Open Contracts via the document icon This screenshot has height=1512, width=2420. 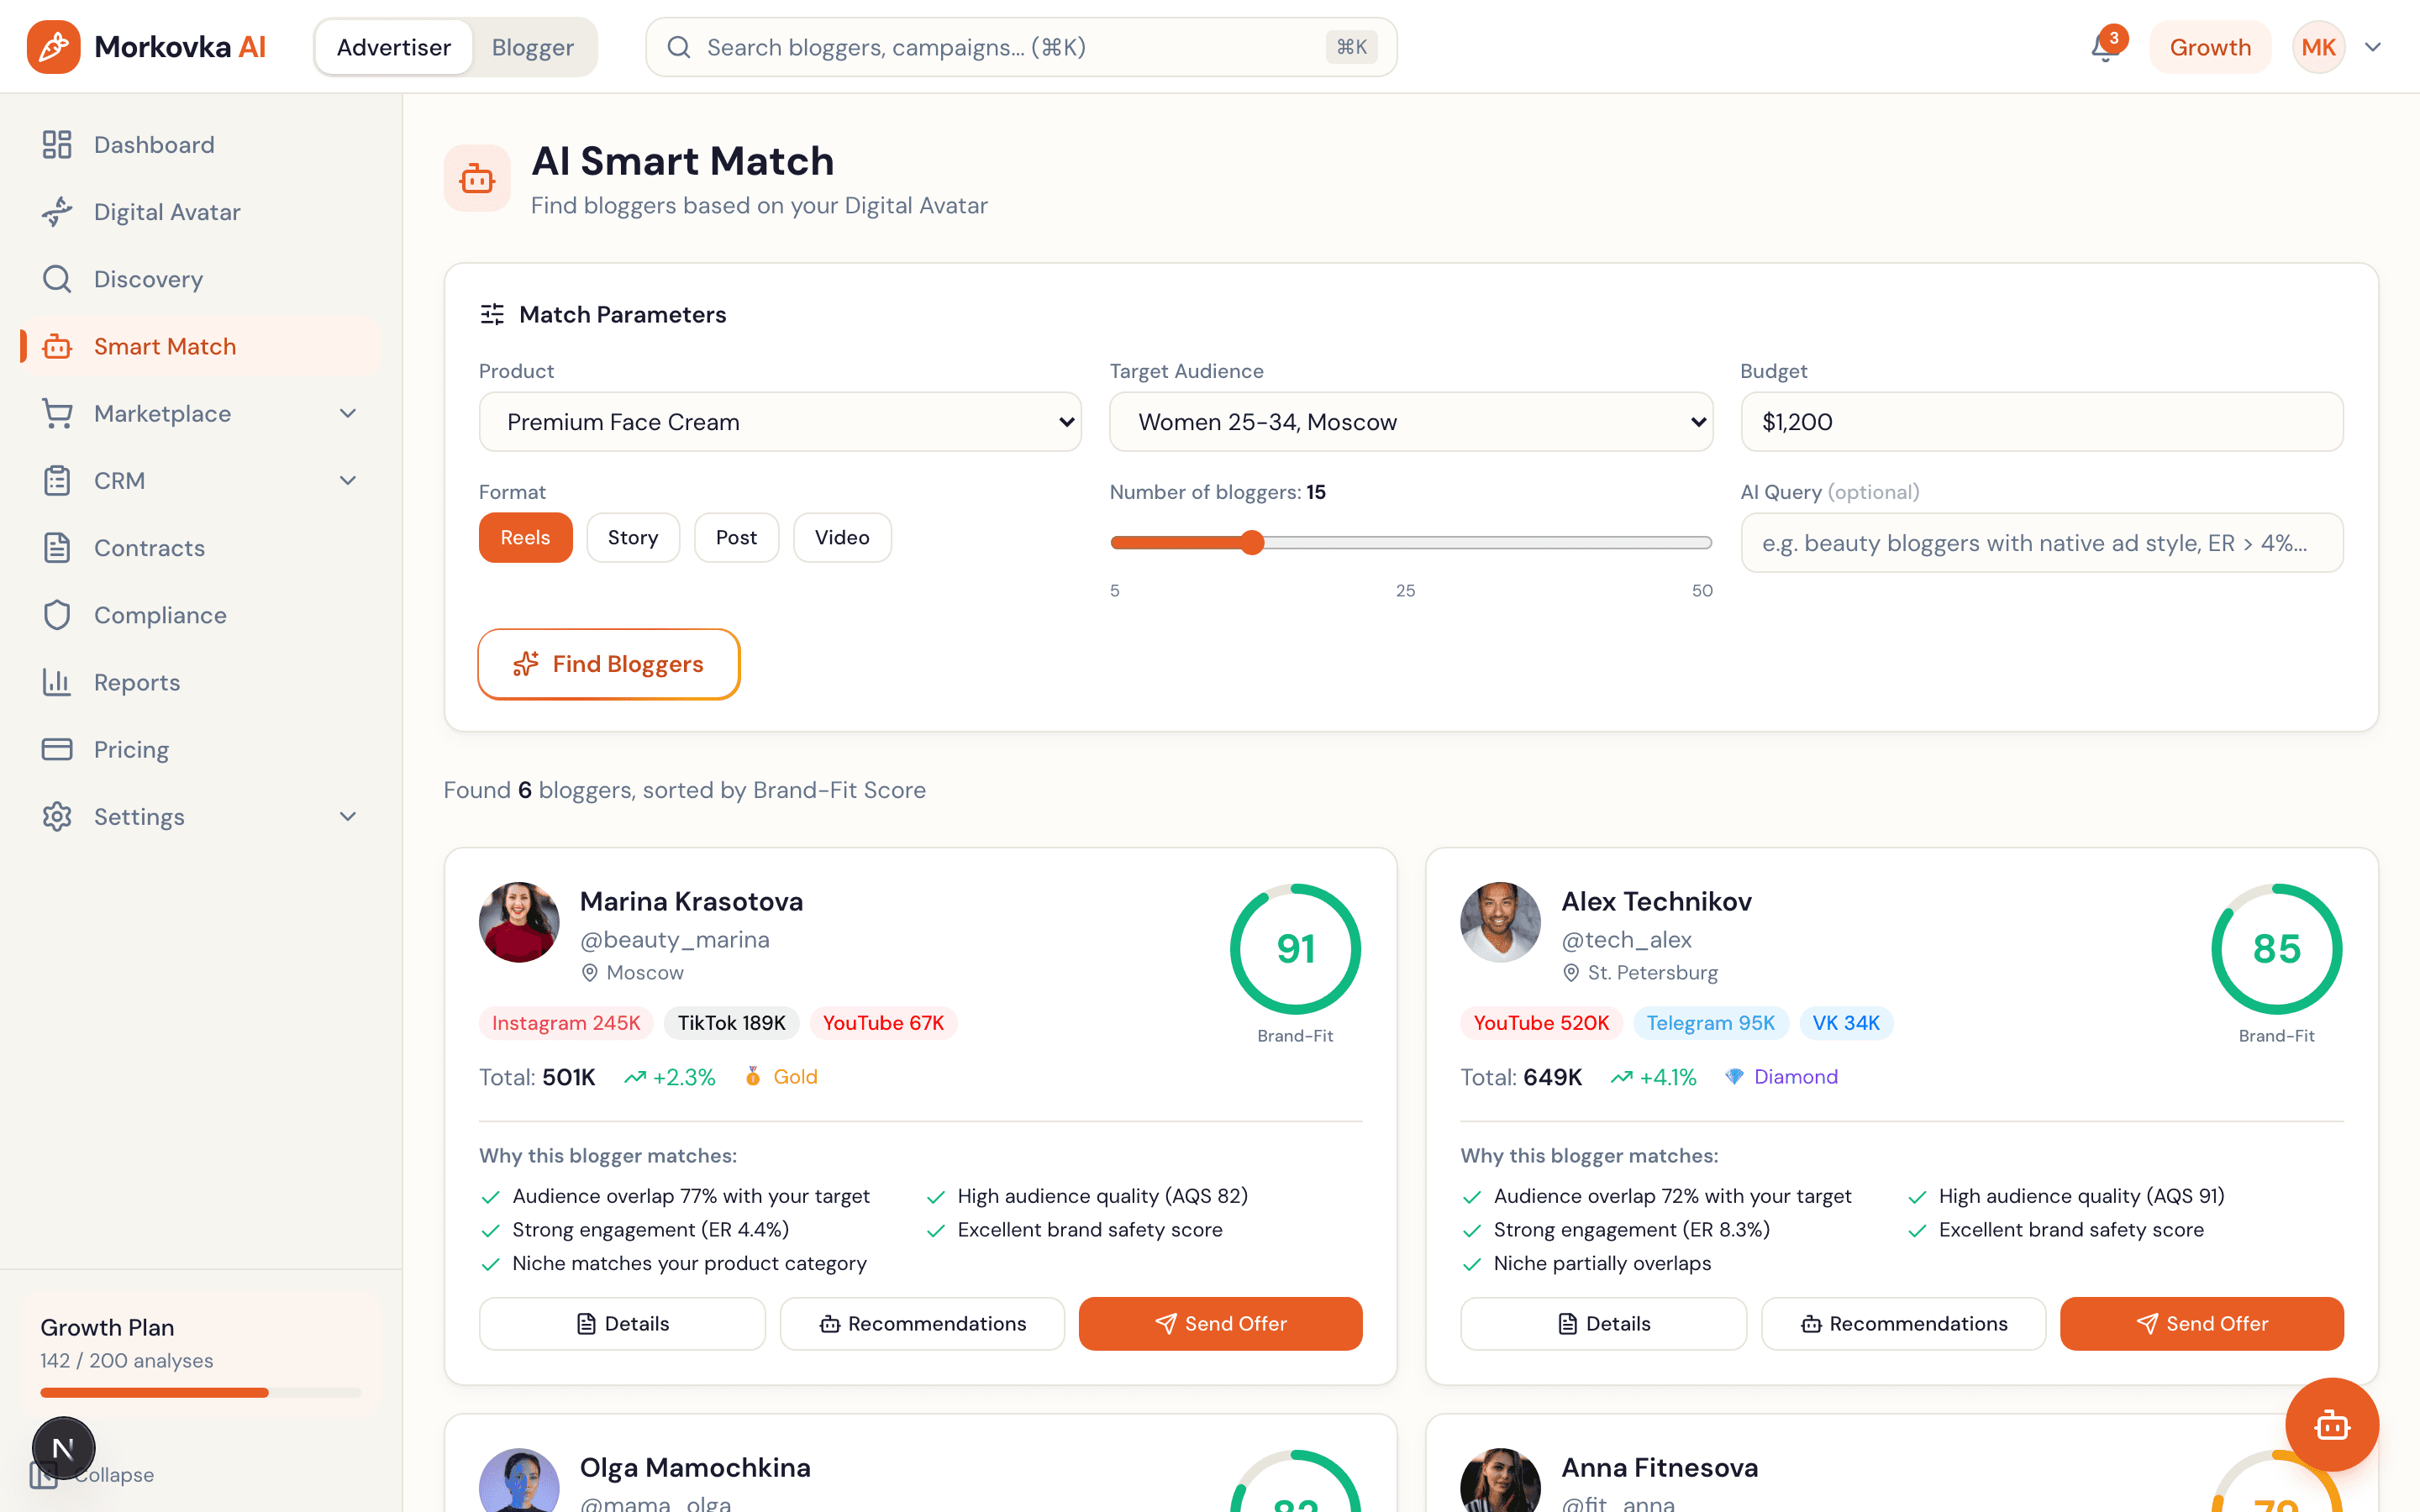[x=57, y=547]
